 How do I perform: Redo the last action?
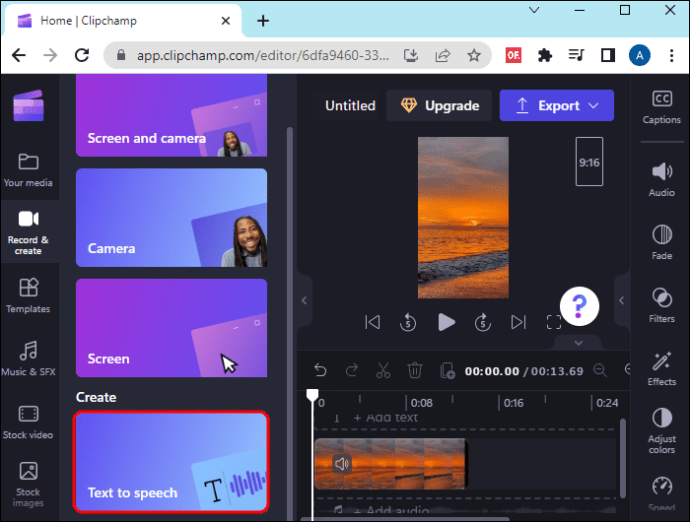[x=352, y=371]
